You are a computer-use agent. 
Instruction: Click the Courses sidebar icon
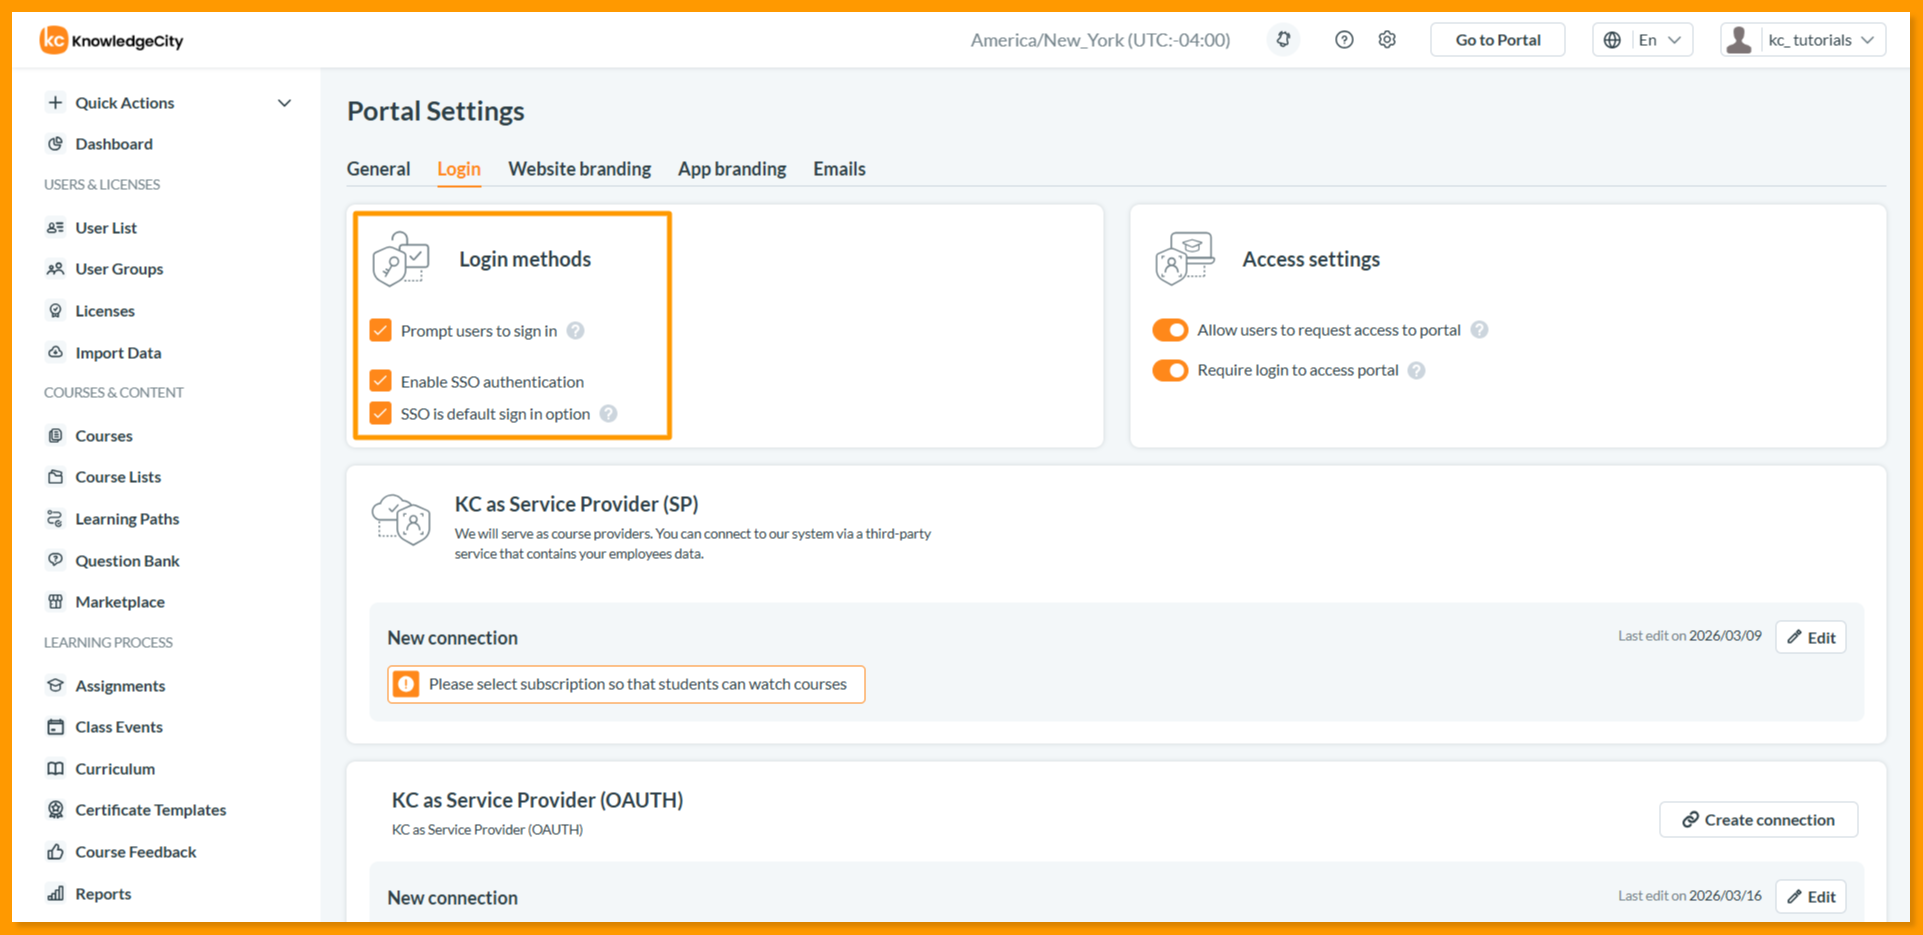[x=56, y=436]
